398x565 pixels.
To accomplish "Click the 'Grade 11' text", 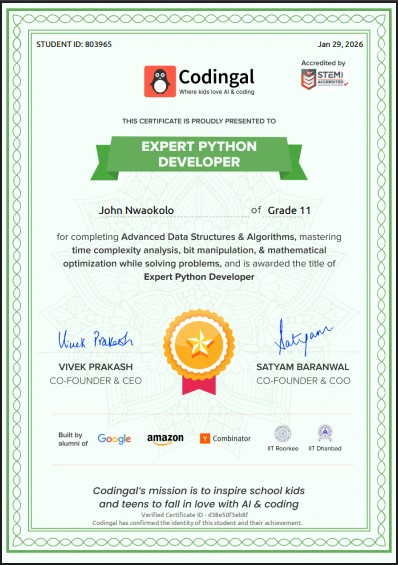I will (x=289, y=210).
